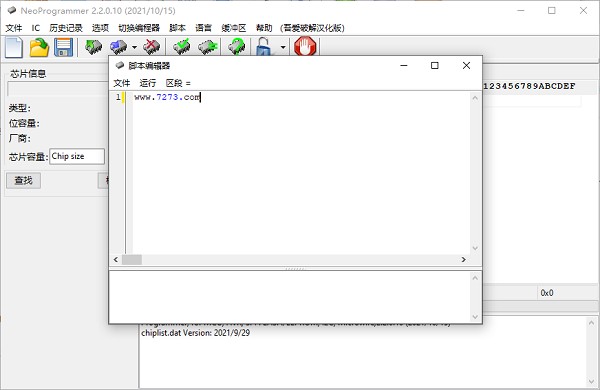600x390 pixels.
Task: Open 文件 menu in script editor
Action: 122,83
